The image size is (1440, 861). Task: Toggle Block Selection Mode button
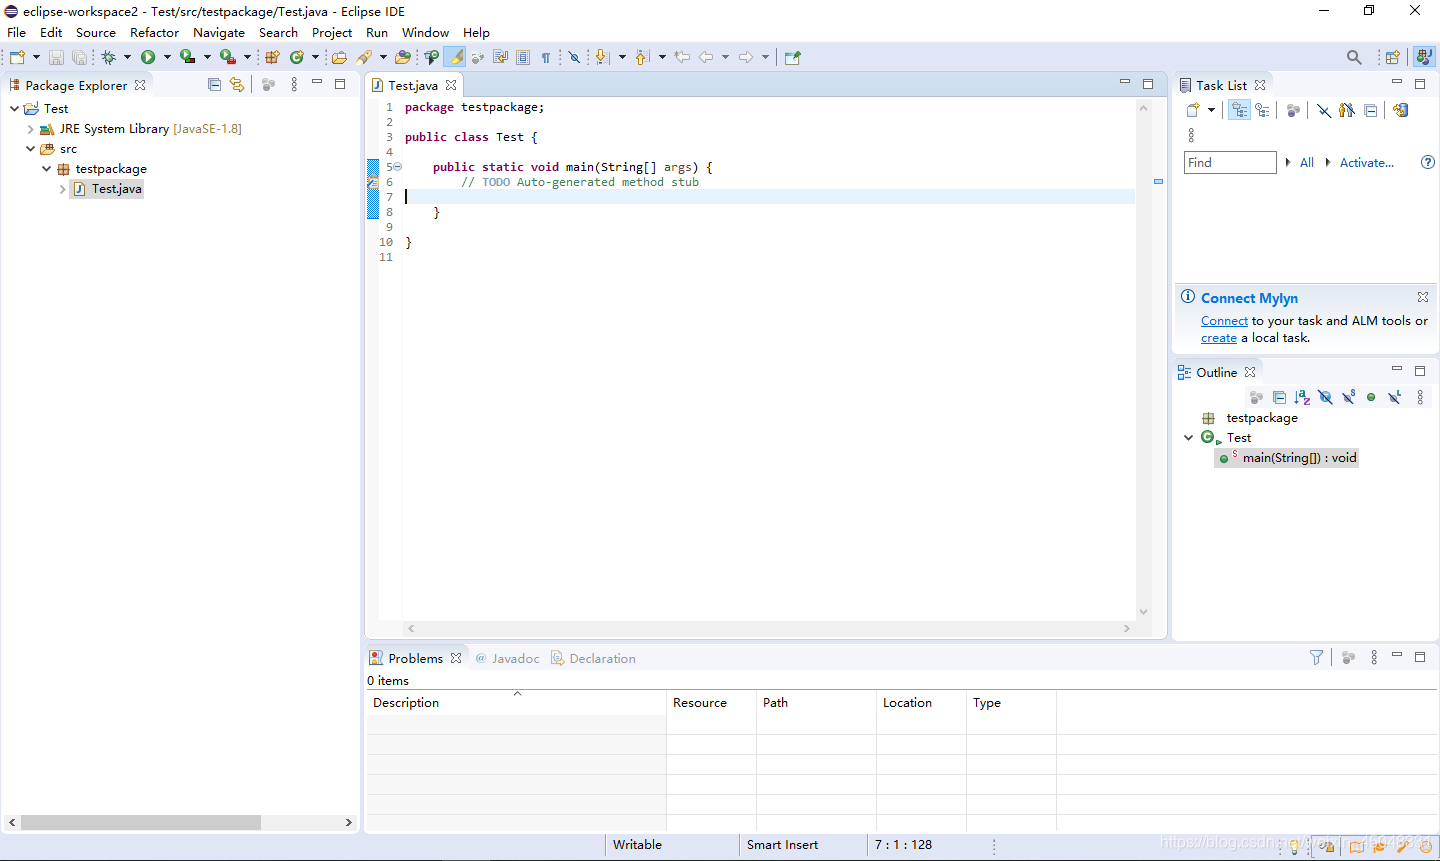(x=523, y=57)
